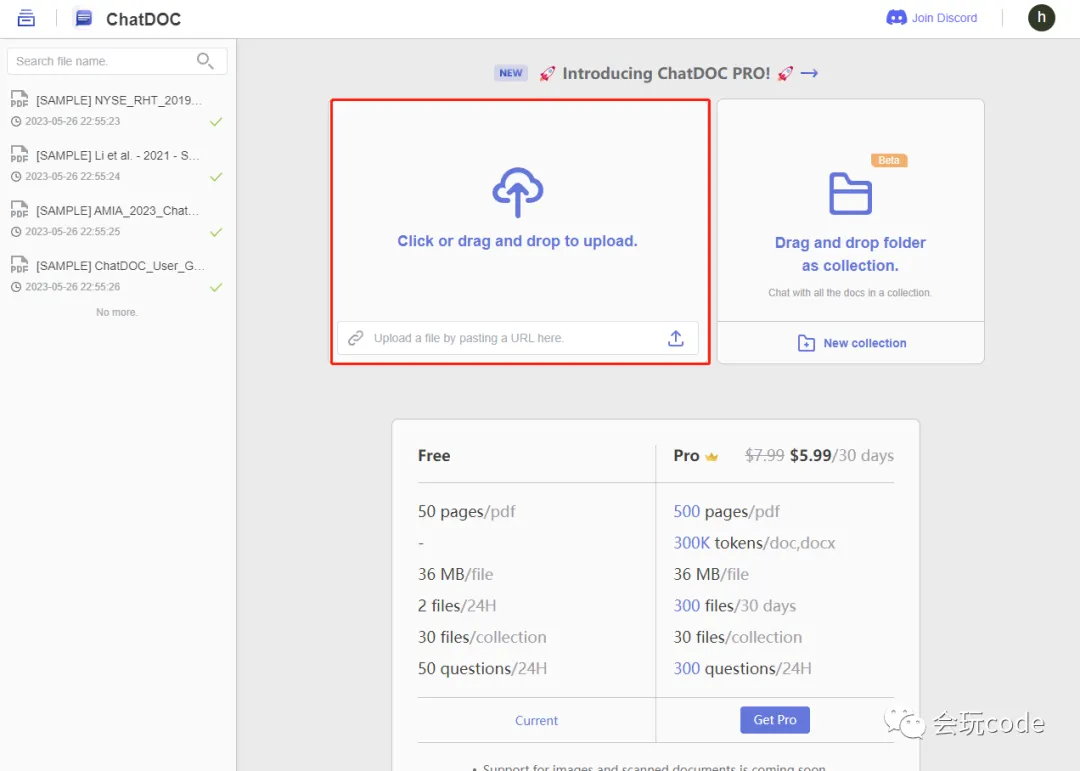1080x771 pixels.
Task: Click '50 pages/pdf' Free row
Action: [x=466, y=511]
